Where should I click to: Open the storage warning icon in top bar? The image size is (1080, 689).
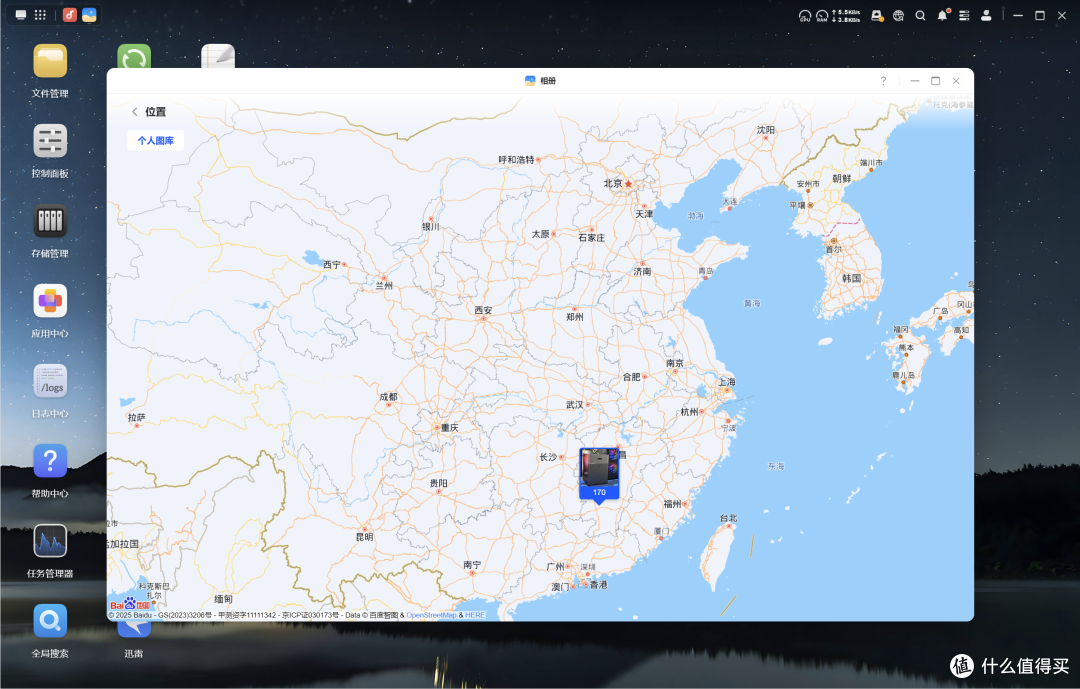coord(877,15)
